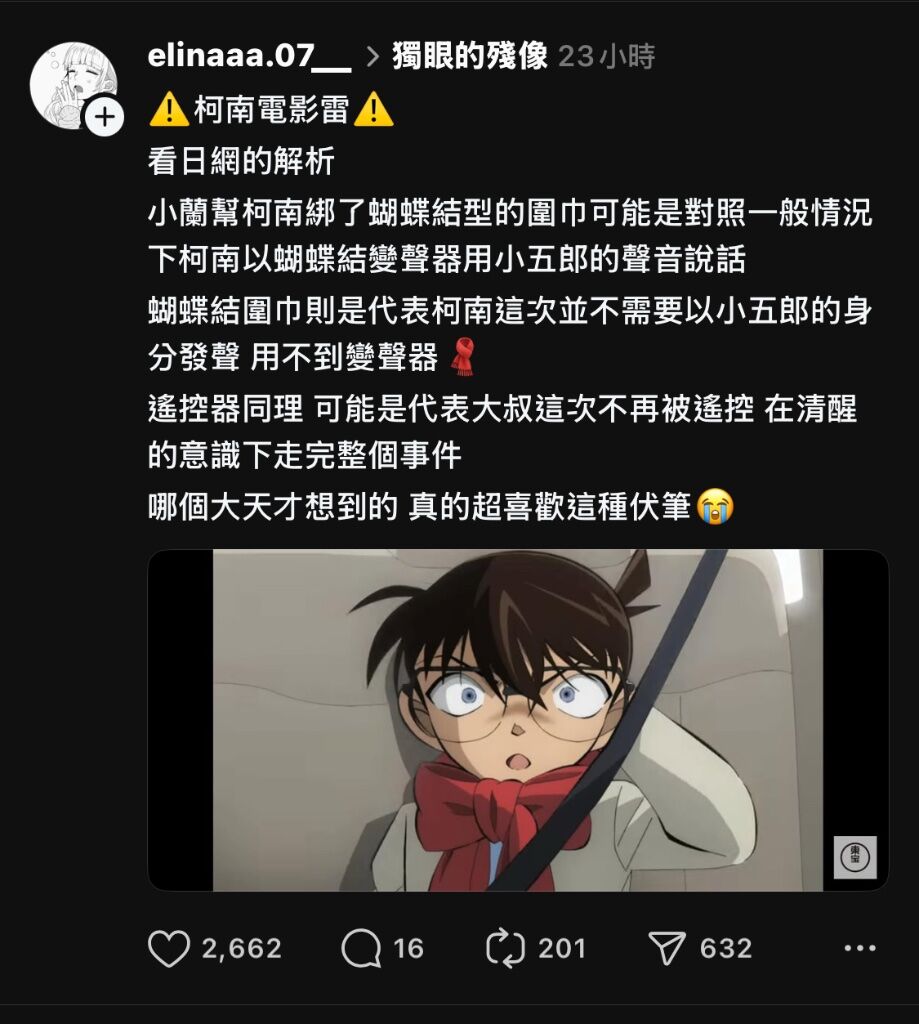The image size is (919, 1024).
Task: Open the 獨眼的殘像 topic tag
Action: tap(470, 56)
